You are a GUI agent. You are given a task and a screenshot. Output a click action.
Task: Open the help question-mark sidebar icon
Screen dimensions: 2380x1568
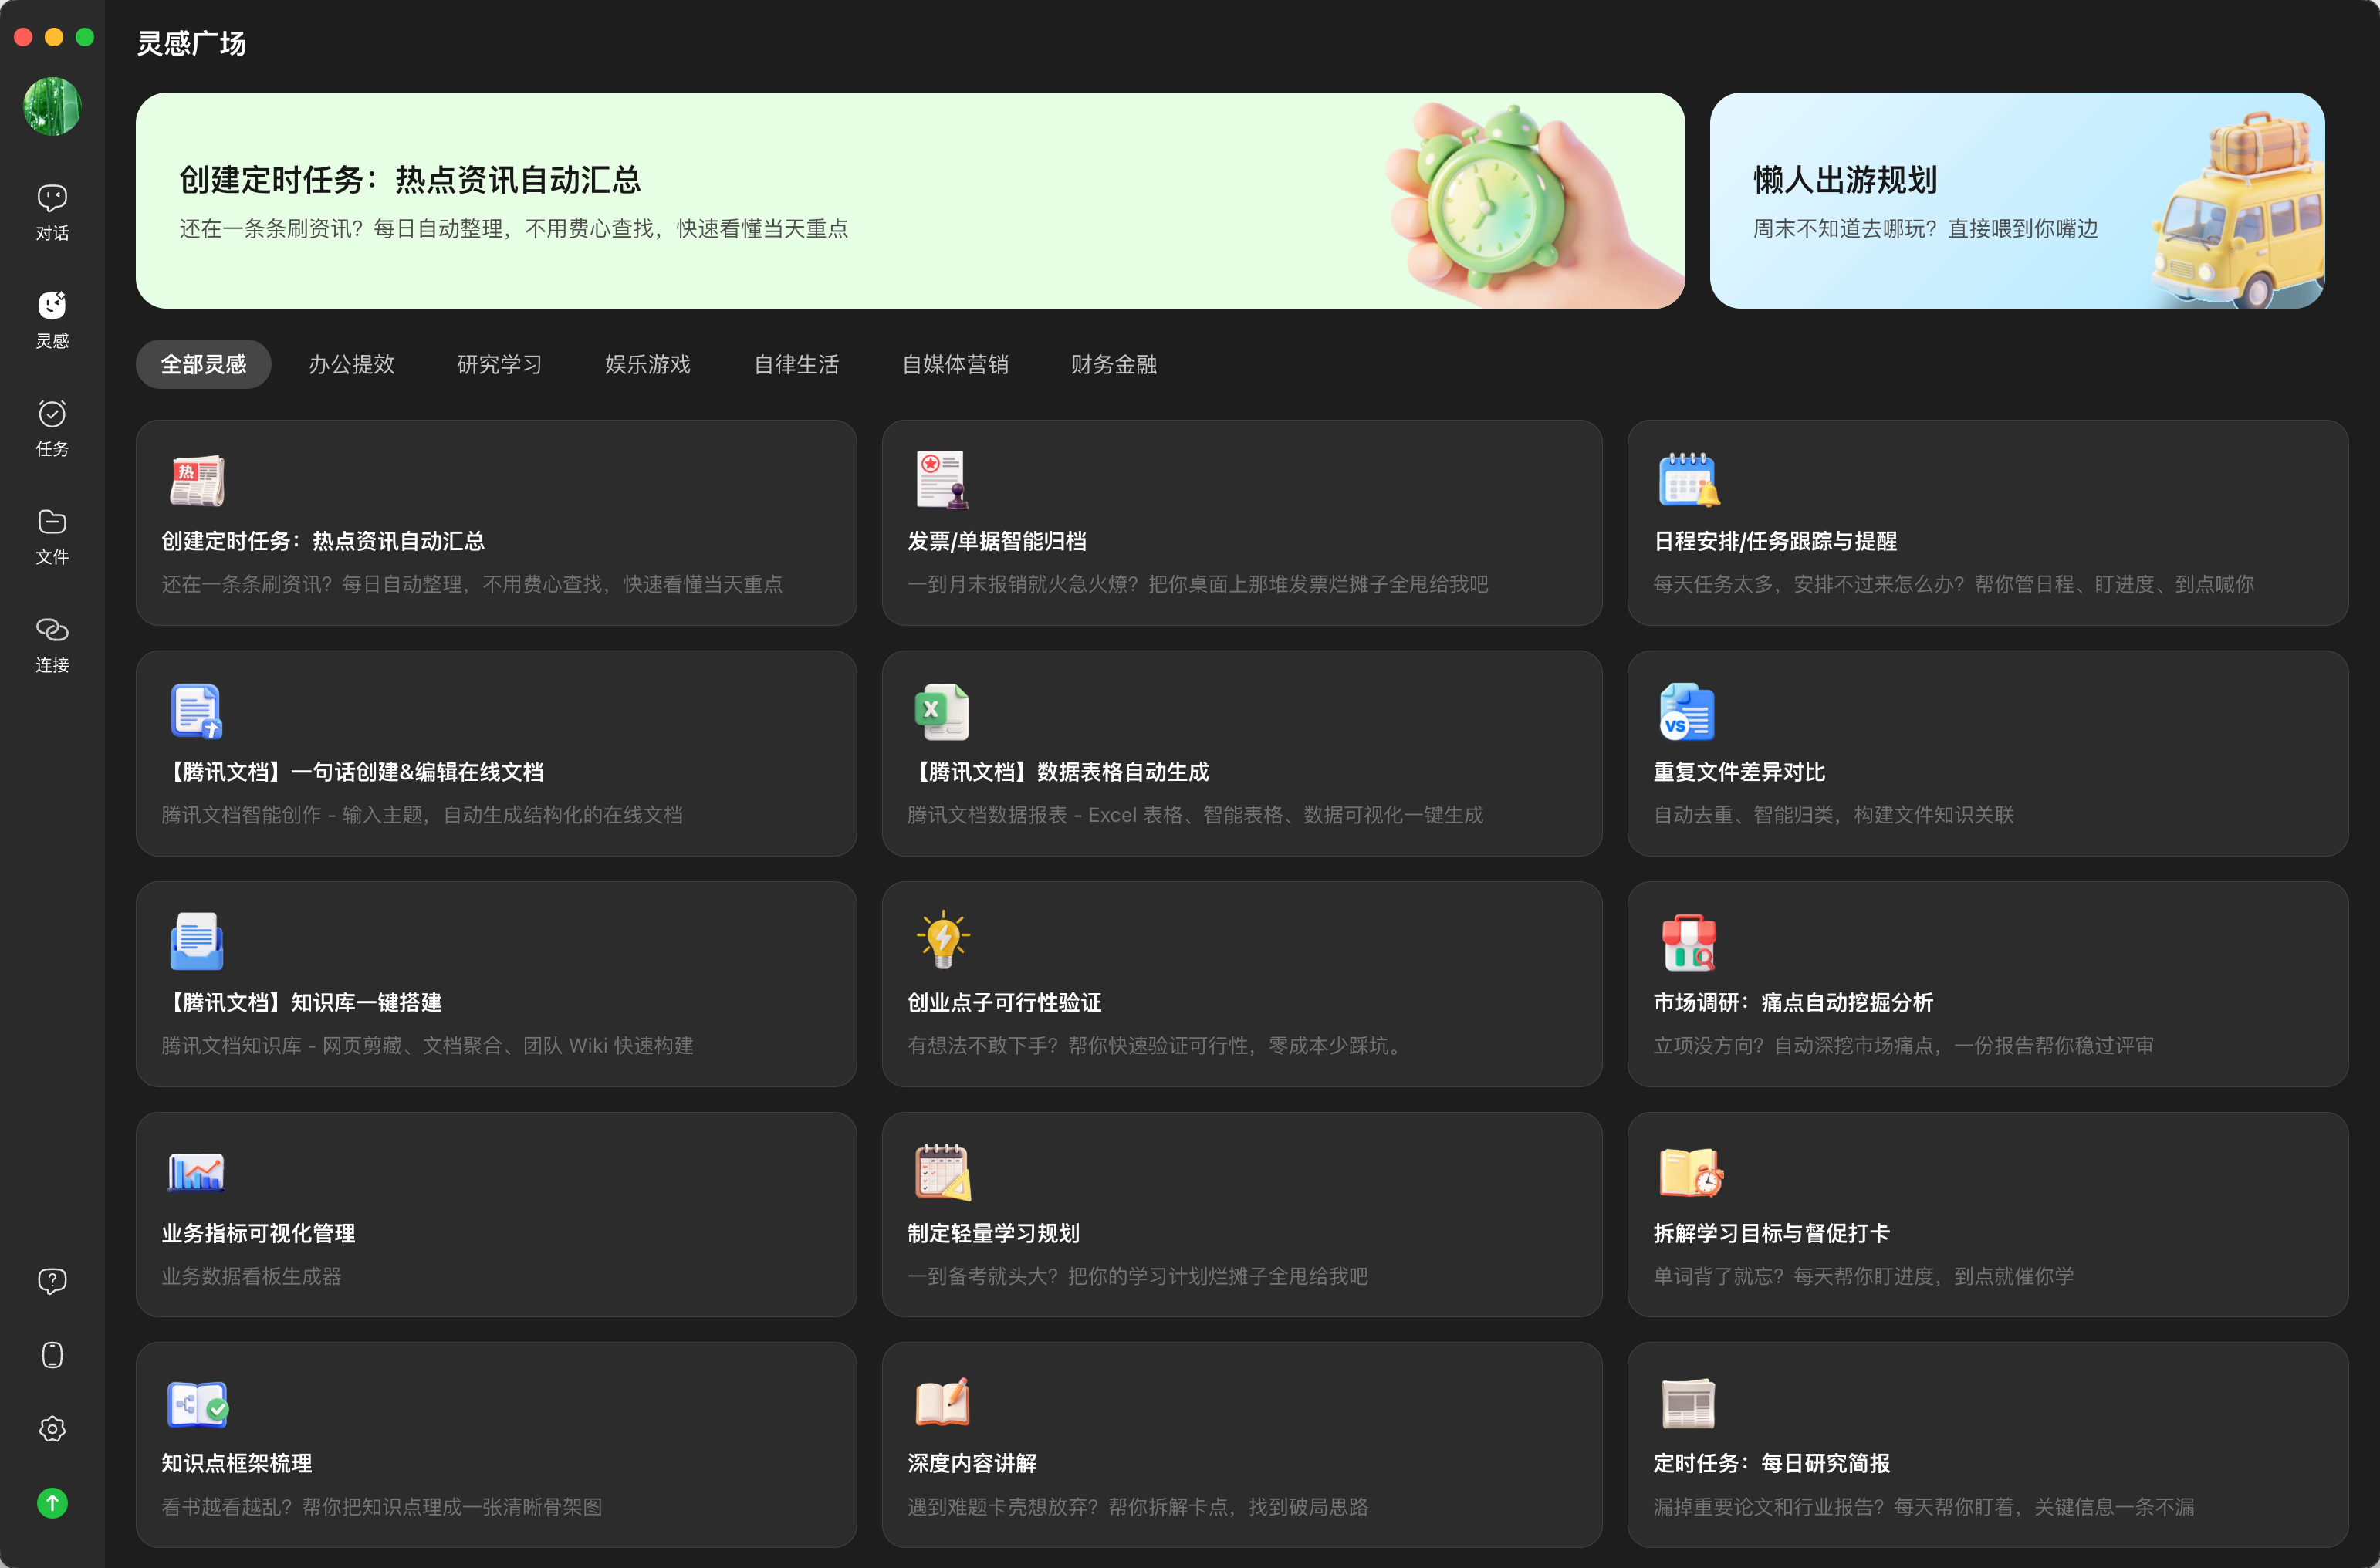coord(52,1281)
